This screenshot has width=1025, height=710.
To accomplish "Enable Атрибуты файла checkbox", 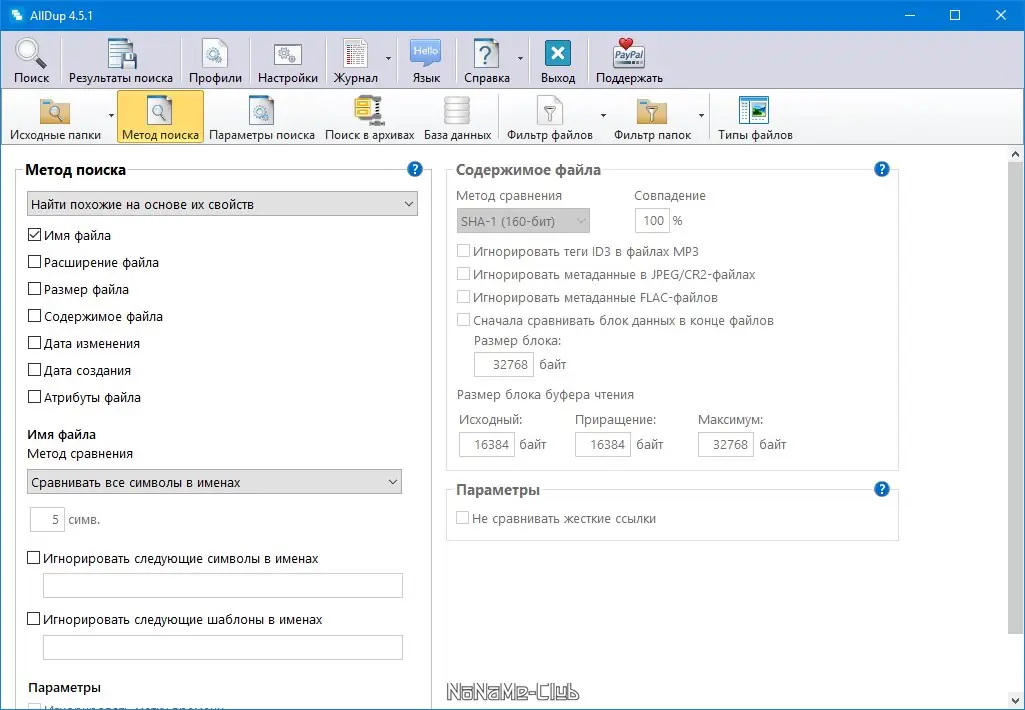I will pos(35,397).
